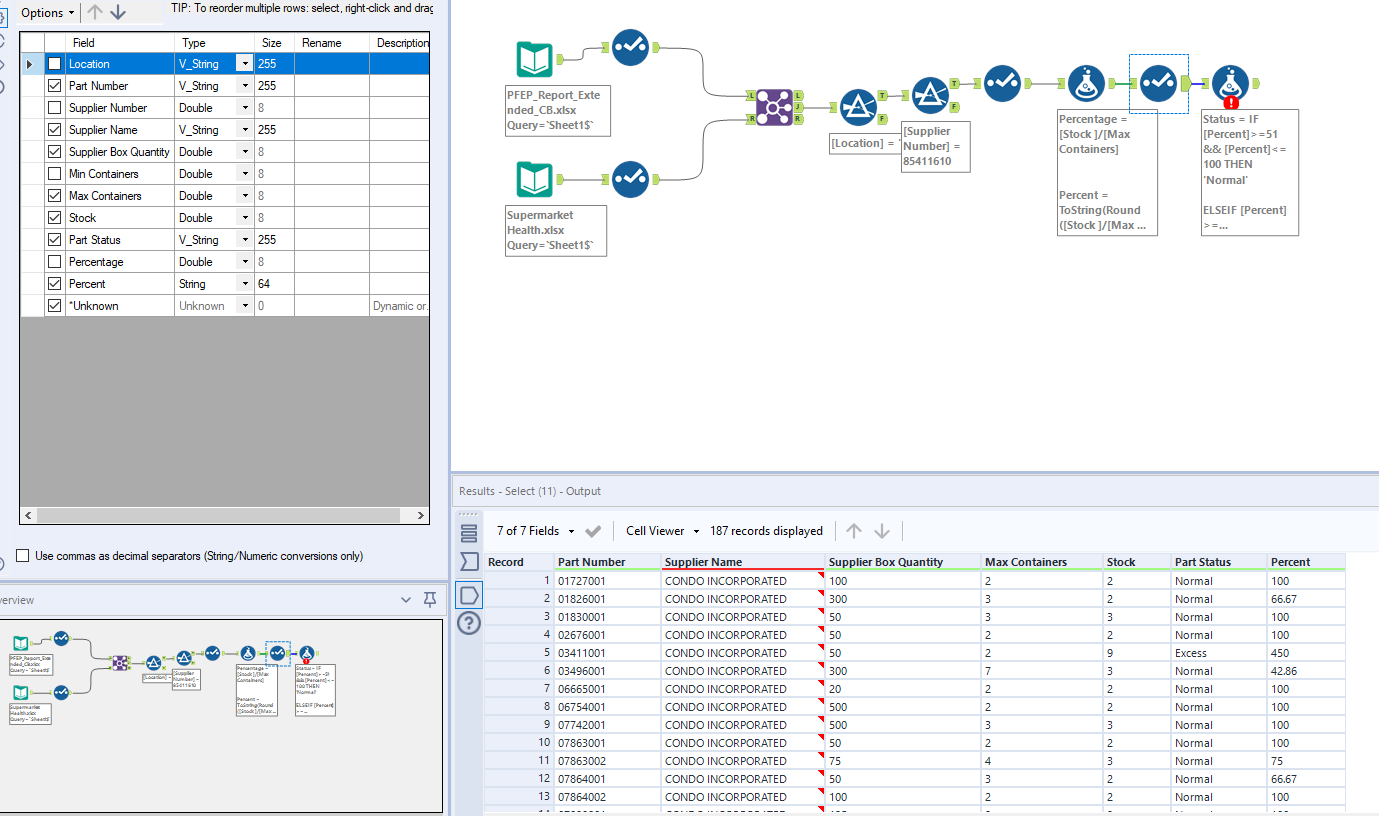Click the move up arrow beside Options
The height and width of the screenshot is (816, 1379).
click(95, 12)
